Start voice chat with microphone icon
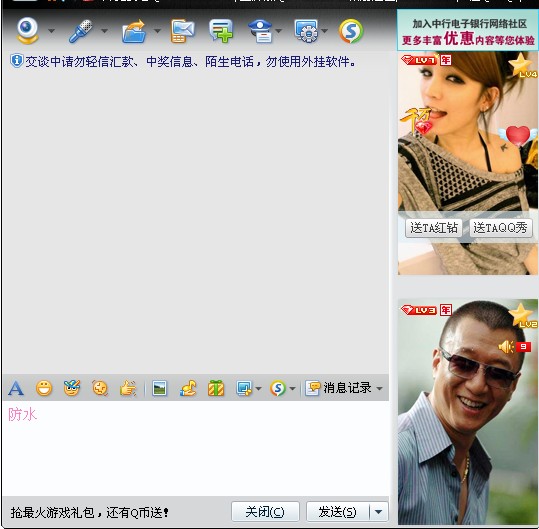The height and width of the screenshot is (529, 539). click(80, 31)
